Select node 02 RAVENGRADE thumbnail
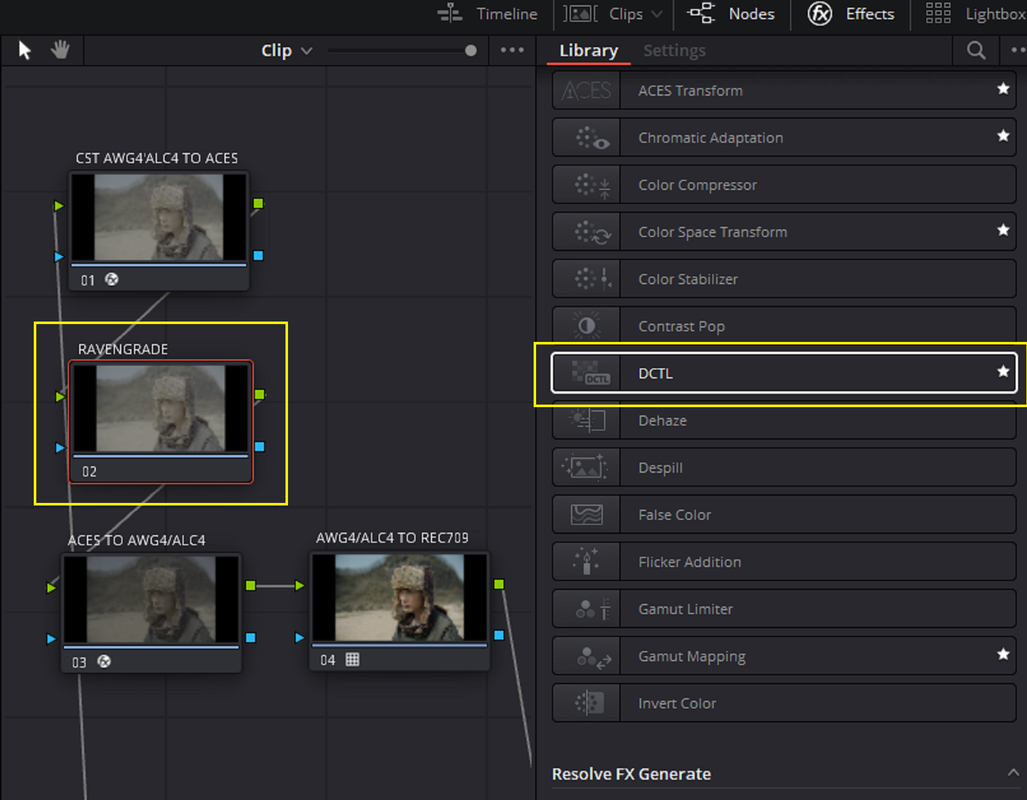This screenshot has width=1027, height=800. [160, 408]
